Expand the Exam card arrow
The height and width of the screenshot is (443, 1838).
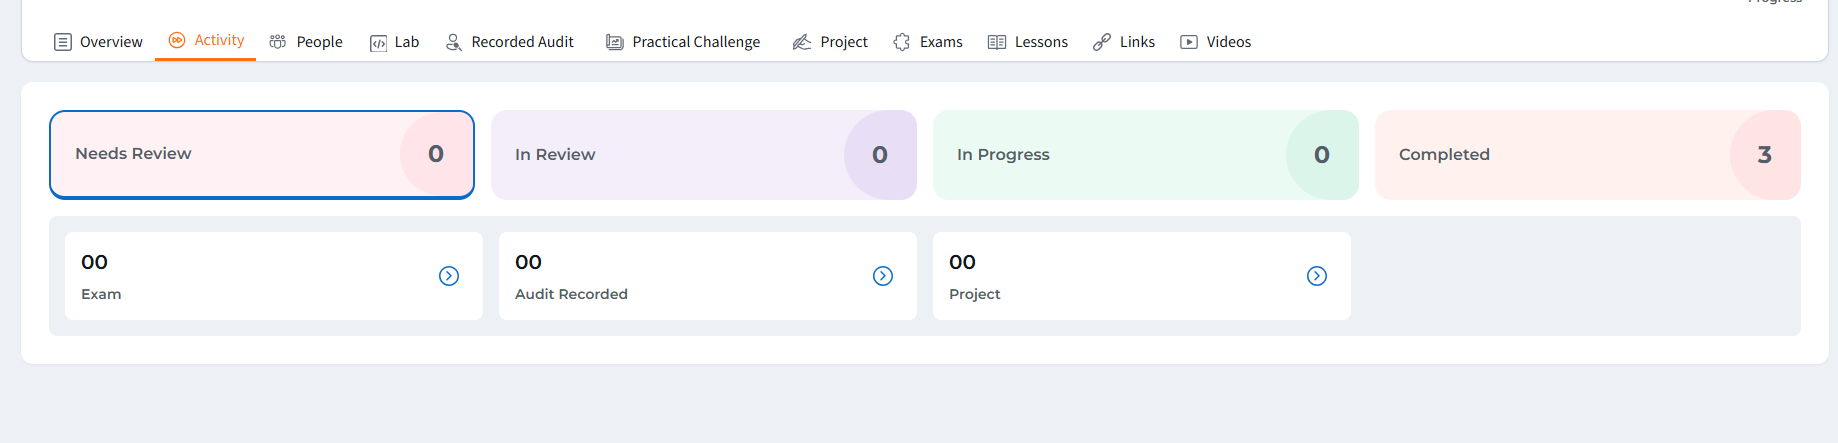(449, 276)
